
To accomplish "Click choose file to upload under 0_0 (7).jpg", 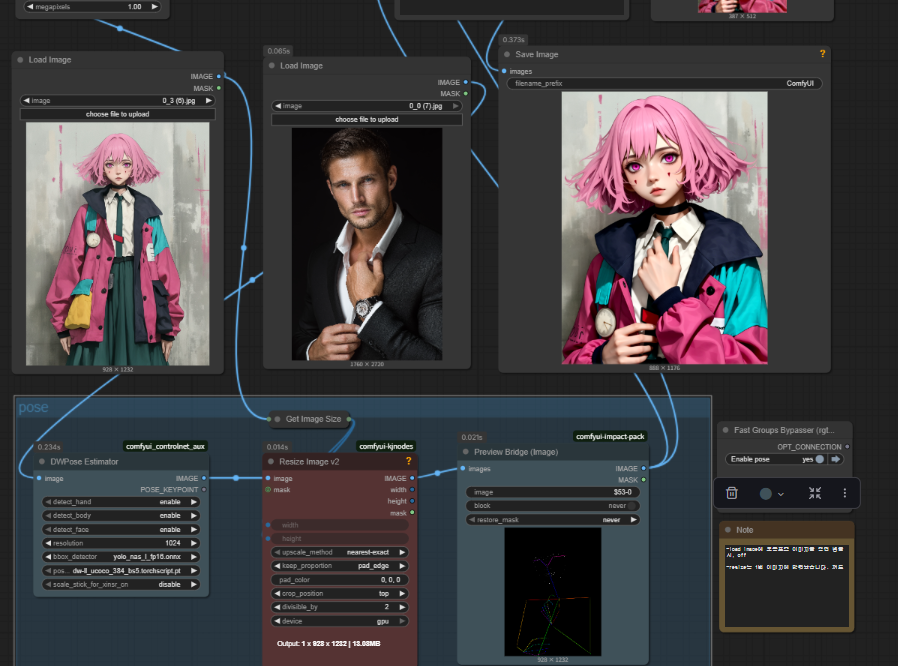I will click(x=367, y=120).
